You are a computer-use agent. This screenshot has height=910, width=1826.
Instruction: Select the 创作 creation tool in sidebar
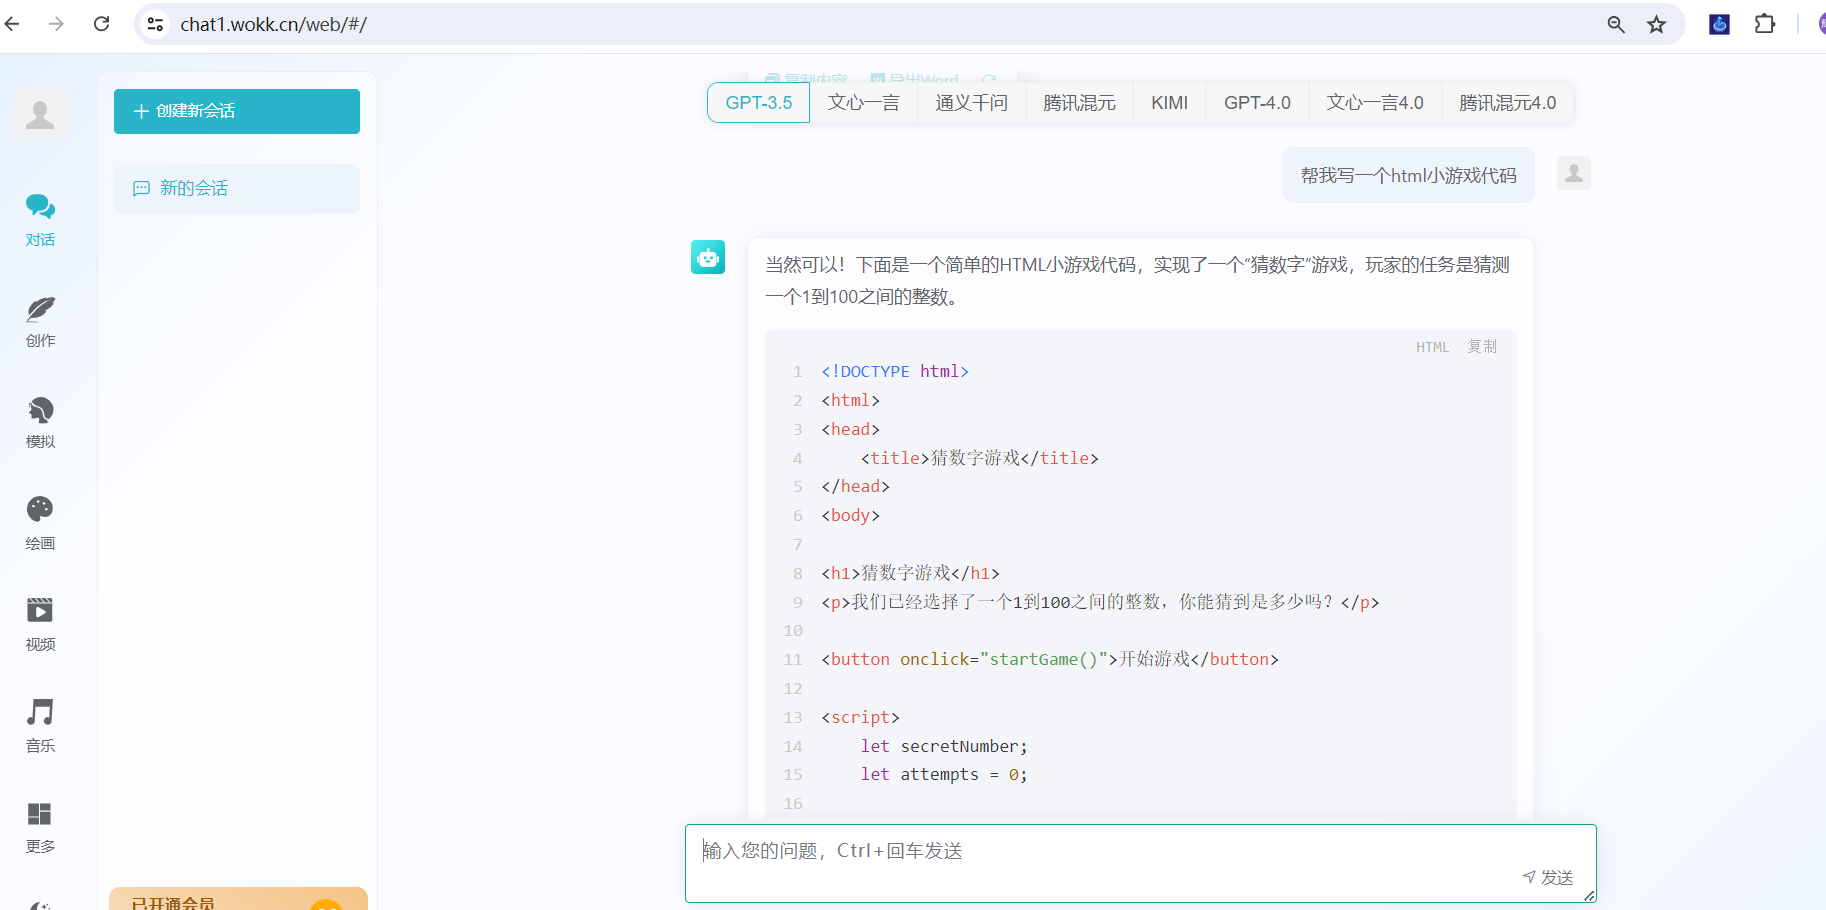point(40,322)
